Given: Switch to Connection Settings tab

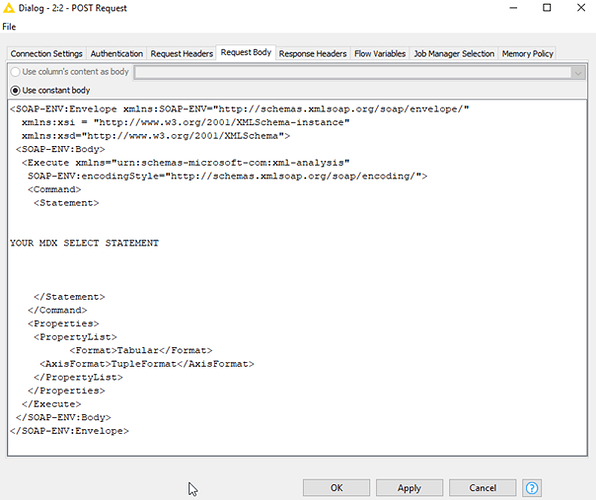Looking at the screenshot, I should [x=46, y=54].
